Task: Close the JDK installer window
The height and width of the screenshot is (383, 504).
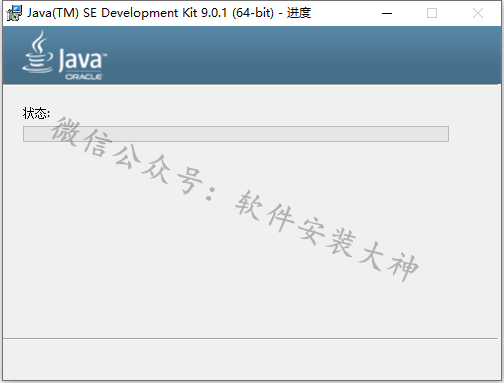Action: tap(478, 13)
